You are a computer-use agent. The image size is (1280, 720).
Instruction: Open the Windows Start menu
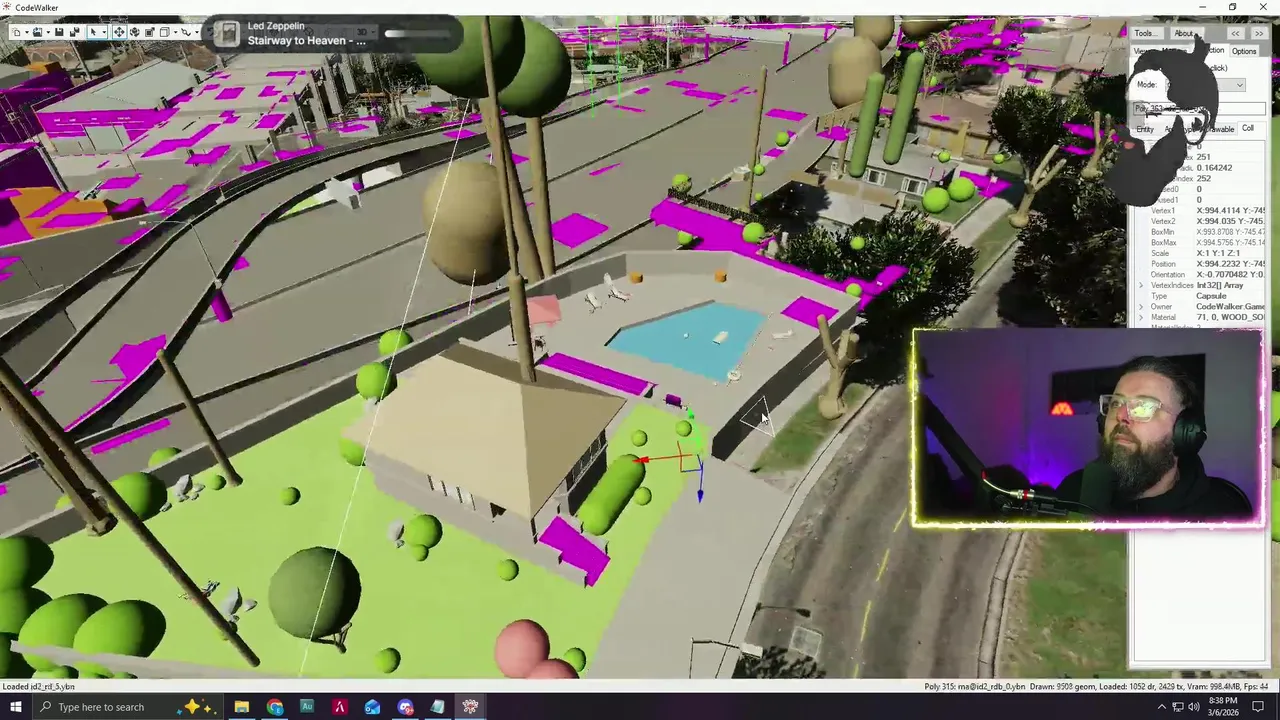tap(15, 707)
